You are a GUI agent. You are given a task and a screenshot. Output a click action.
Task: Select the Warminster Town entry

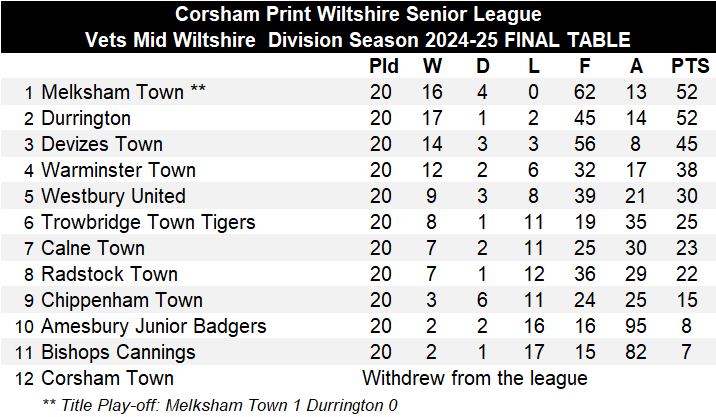click(x=118, y=170)
